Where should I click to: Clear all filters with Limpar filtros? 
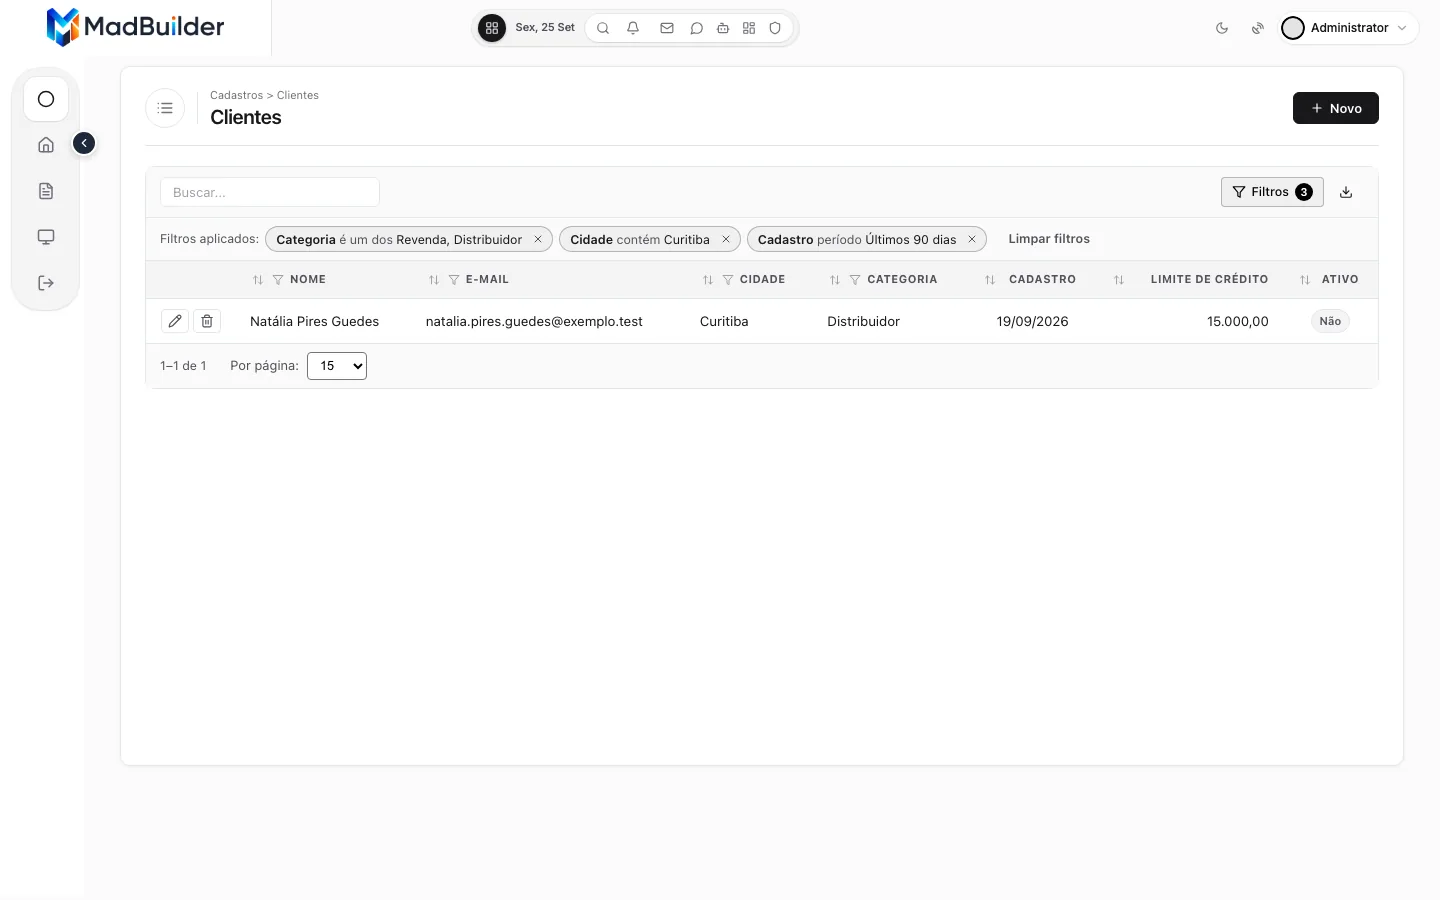[x=1049, y=239]
